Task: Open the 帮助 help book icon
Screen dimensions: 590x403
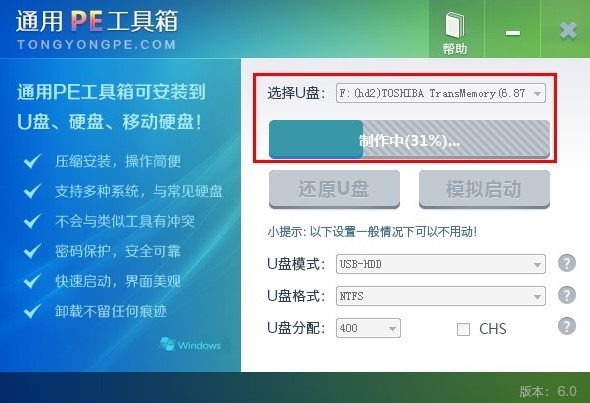Action: [x=455, y=26]
